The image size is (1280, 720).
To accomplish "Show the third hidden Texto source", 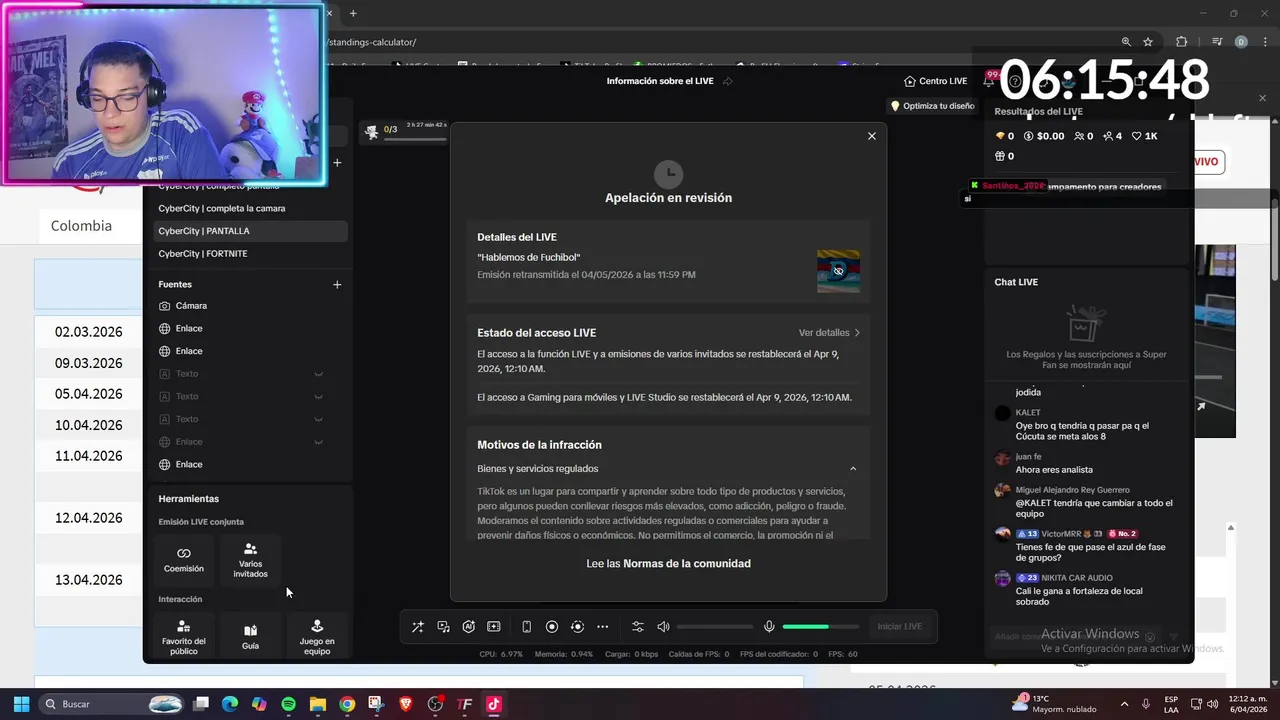I will 319,420.
